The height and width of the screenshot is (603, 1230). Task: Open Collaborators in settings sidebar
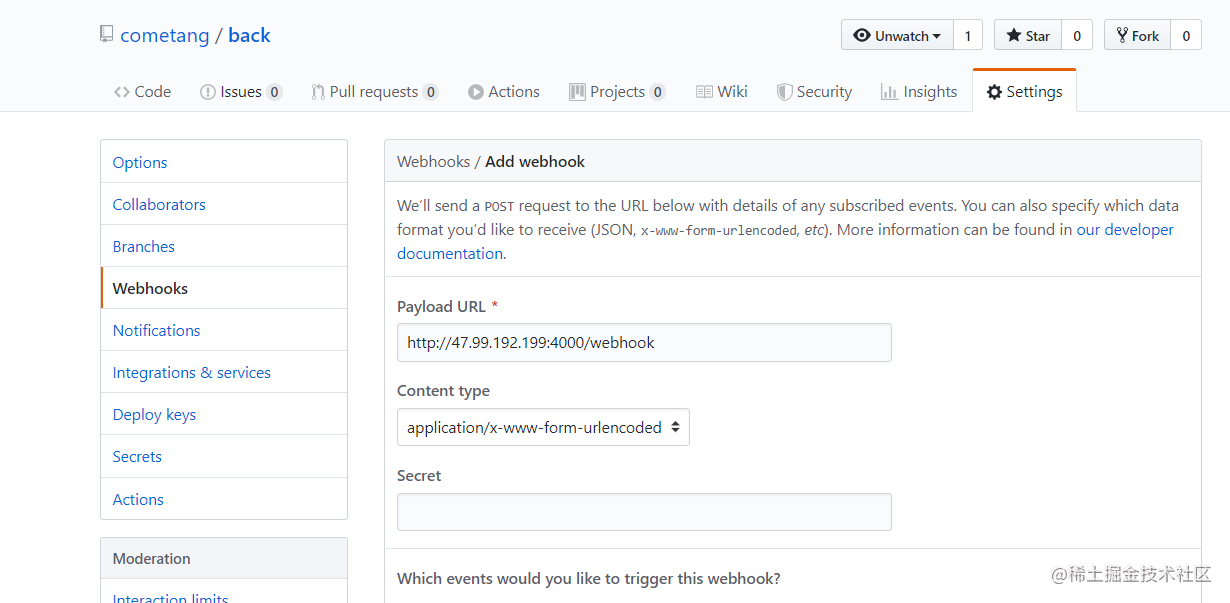[224, 204]
